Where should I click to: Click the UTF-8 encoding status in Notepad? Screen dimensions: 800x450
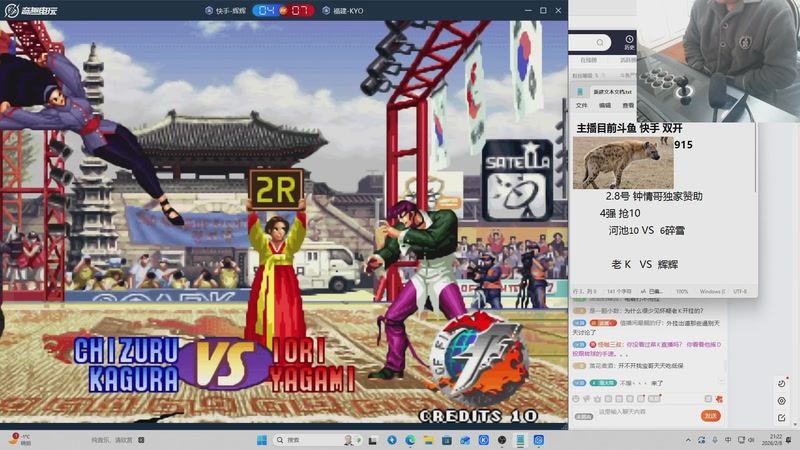[x=740, y=291]
